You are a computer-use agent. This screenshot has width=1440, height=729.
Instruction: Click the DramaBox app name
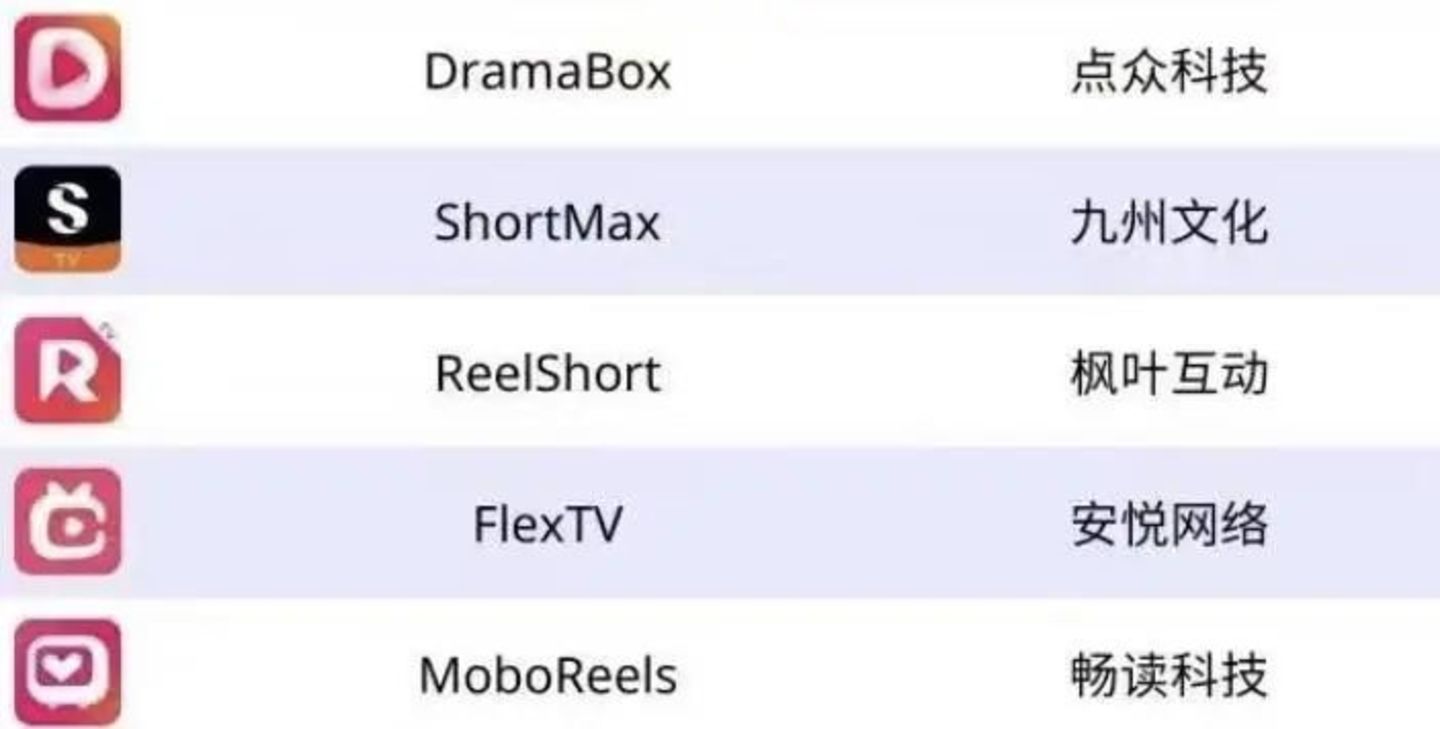(x=547, y=72)
